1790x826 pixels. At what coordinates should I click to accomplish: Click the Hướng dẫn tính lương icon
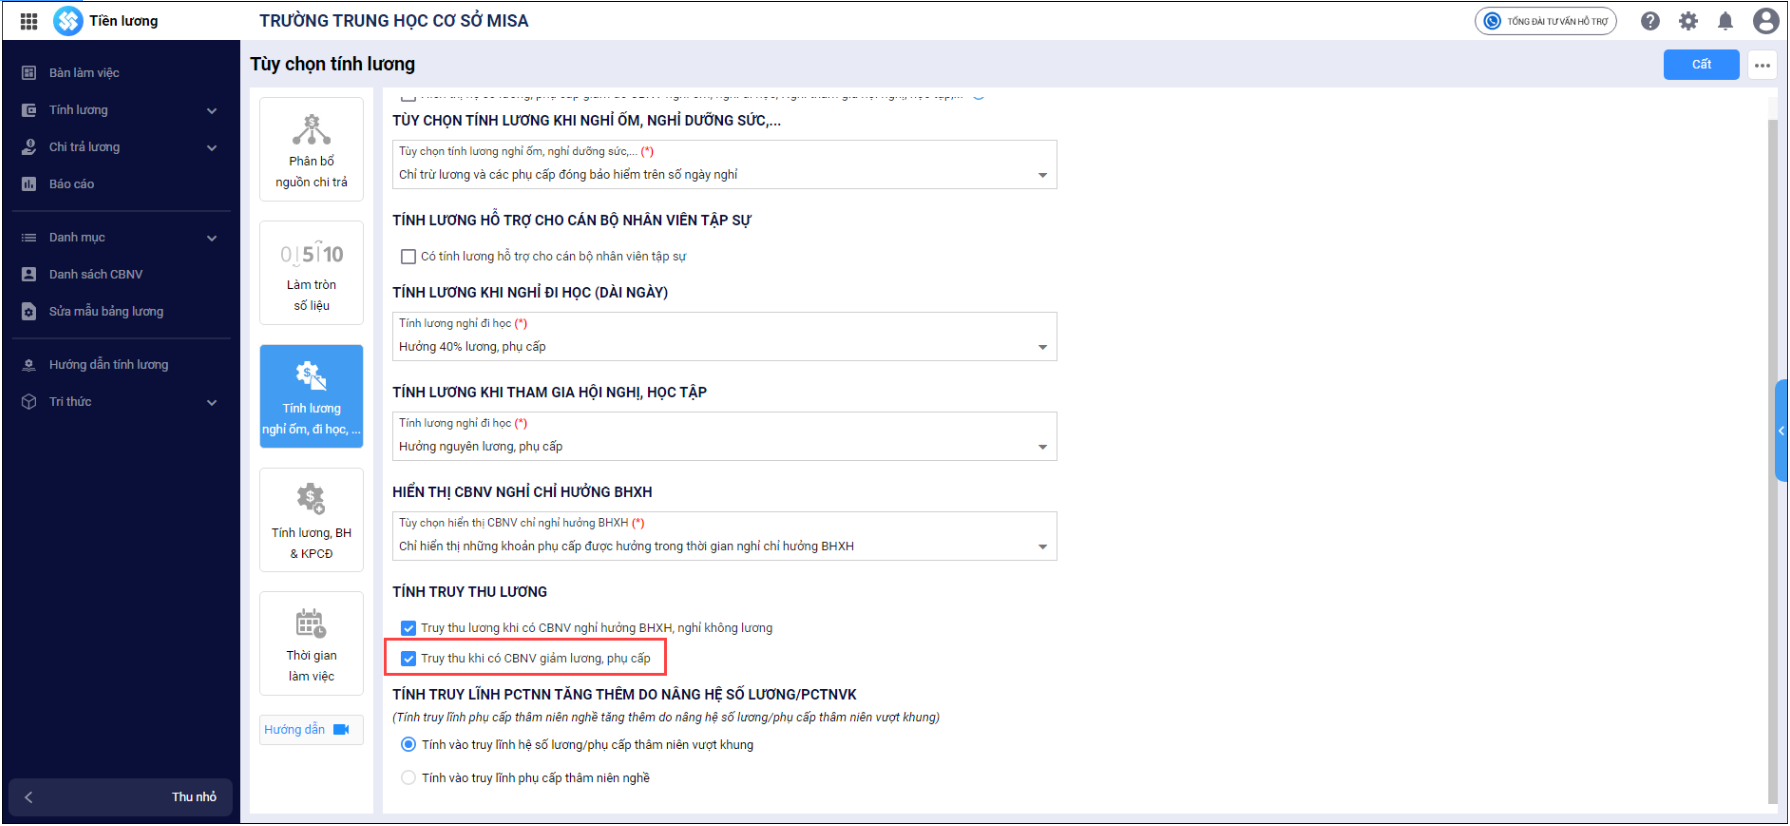point(29,365)
